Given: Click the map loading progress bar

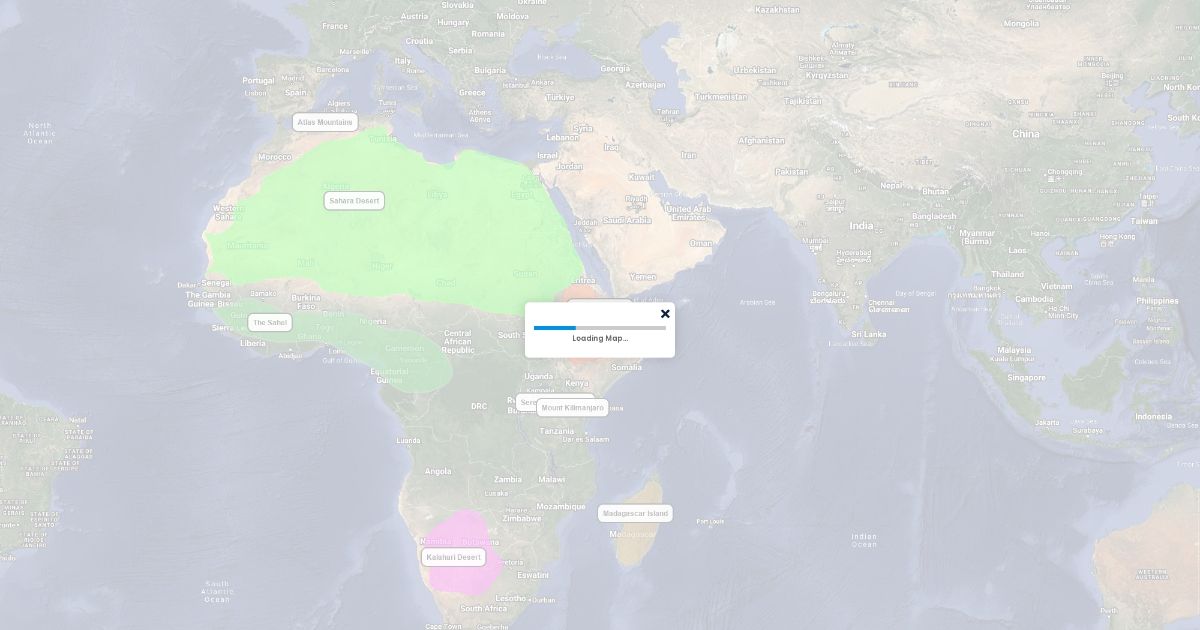Looking at the screenshot, I should (600, 327).
